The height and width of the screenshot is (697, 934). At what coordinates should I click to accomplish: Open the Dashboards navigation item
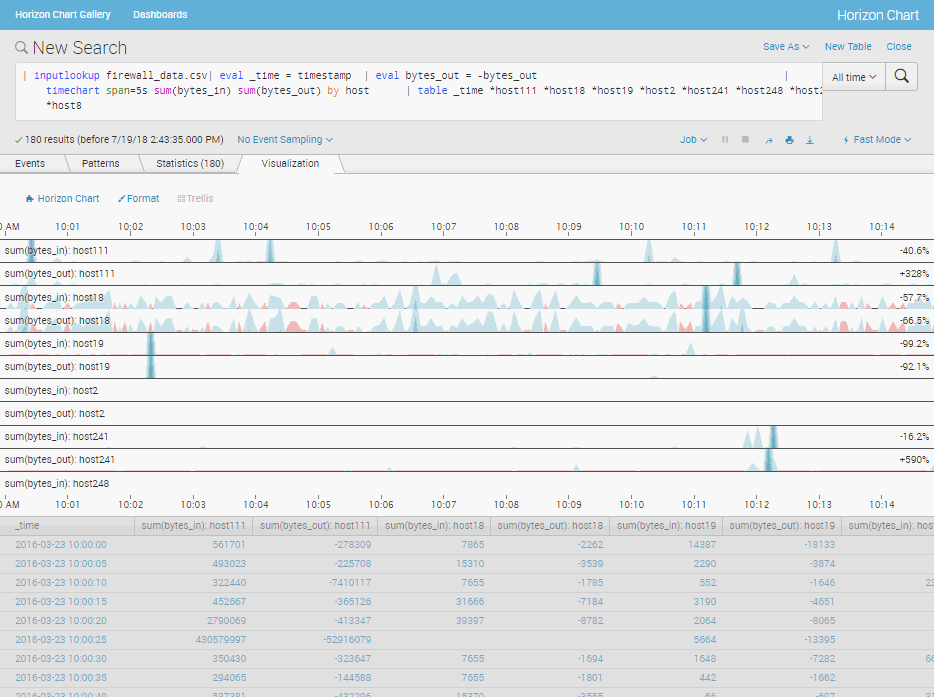coord(160,14)
